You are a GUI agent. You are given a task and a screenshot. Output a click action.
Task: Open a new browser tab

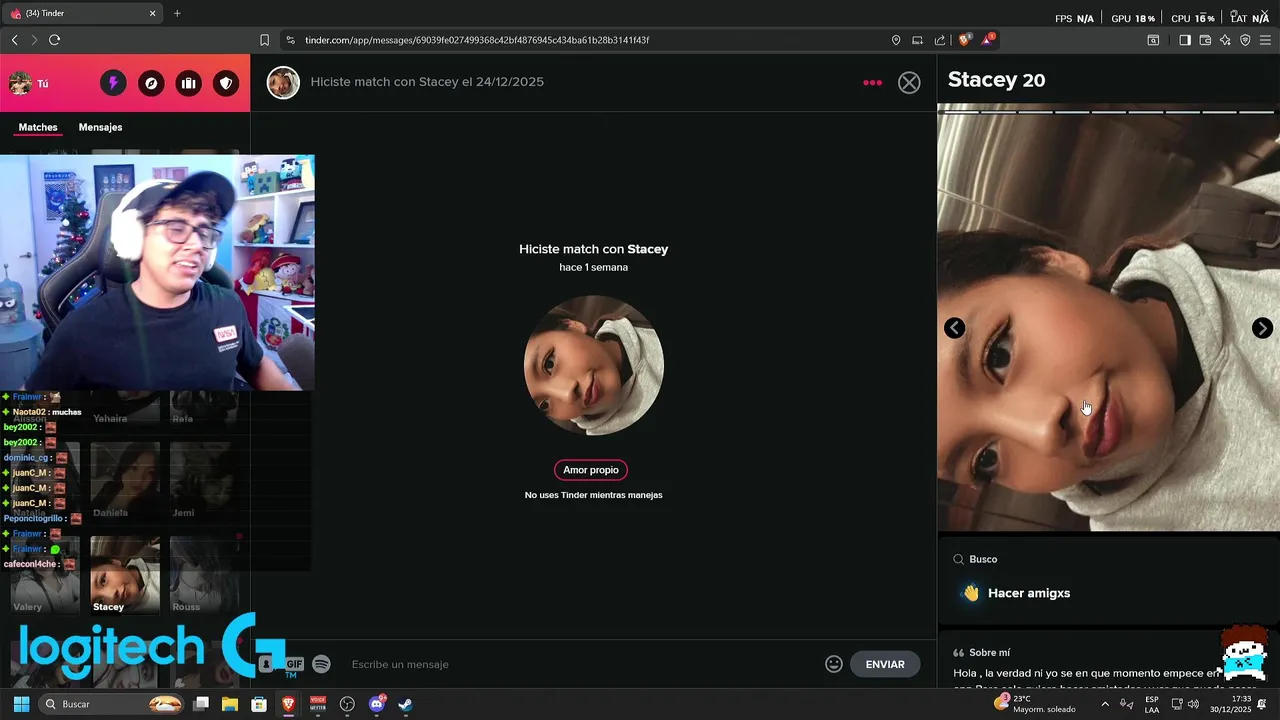coord(177,13)
